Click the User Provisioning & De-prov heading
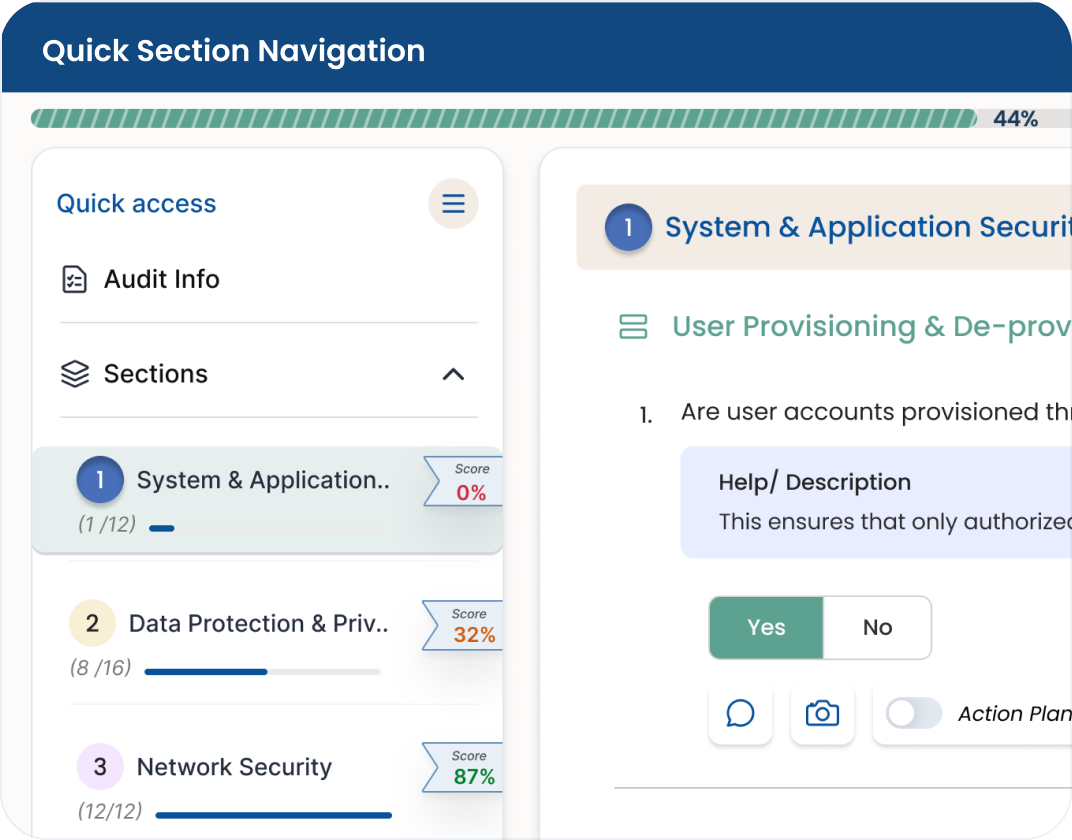Screen dimensions: 1072x840 (x=872, y=327)
